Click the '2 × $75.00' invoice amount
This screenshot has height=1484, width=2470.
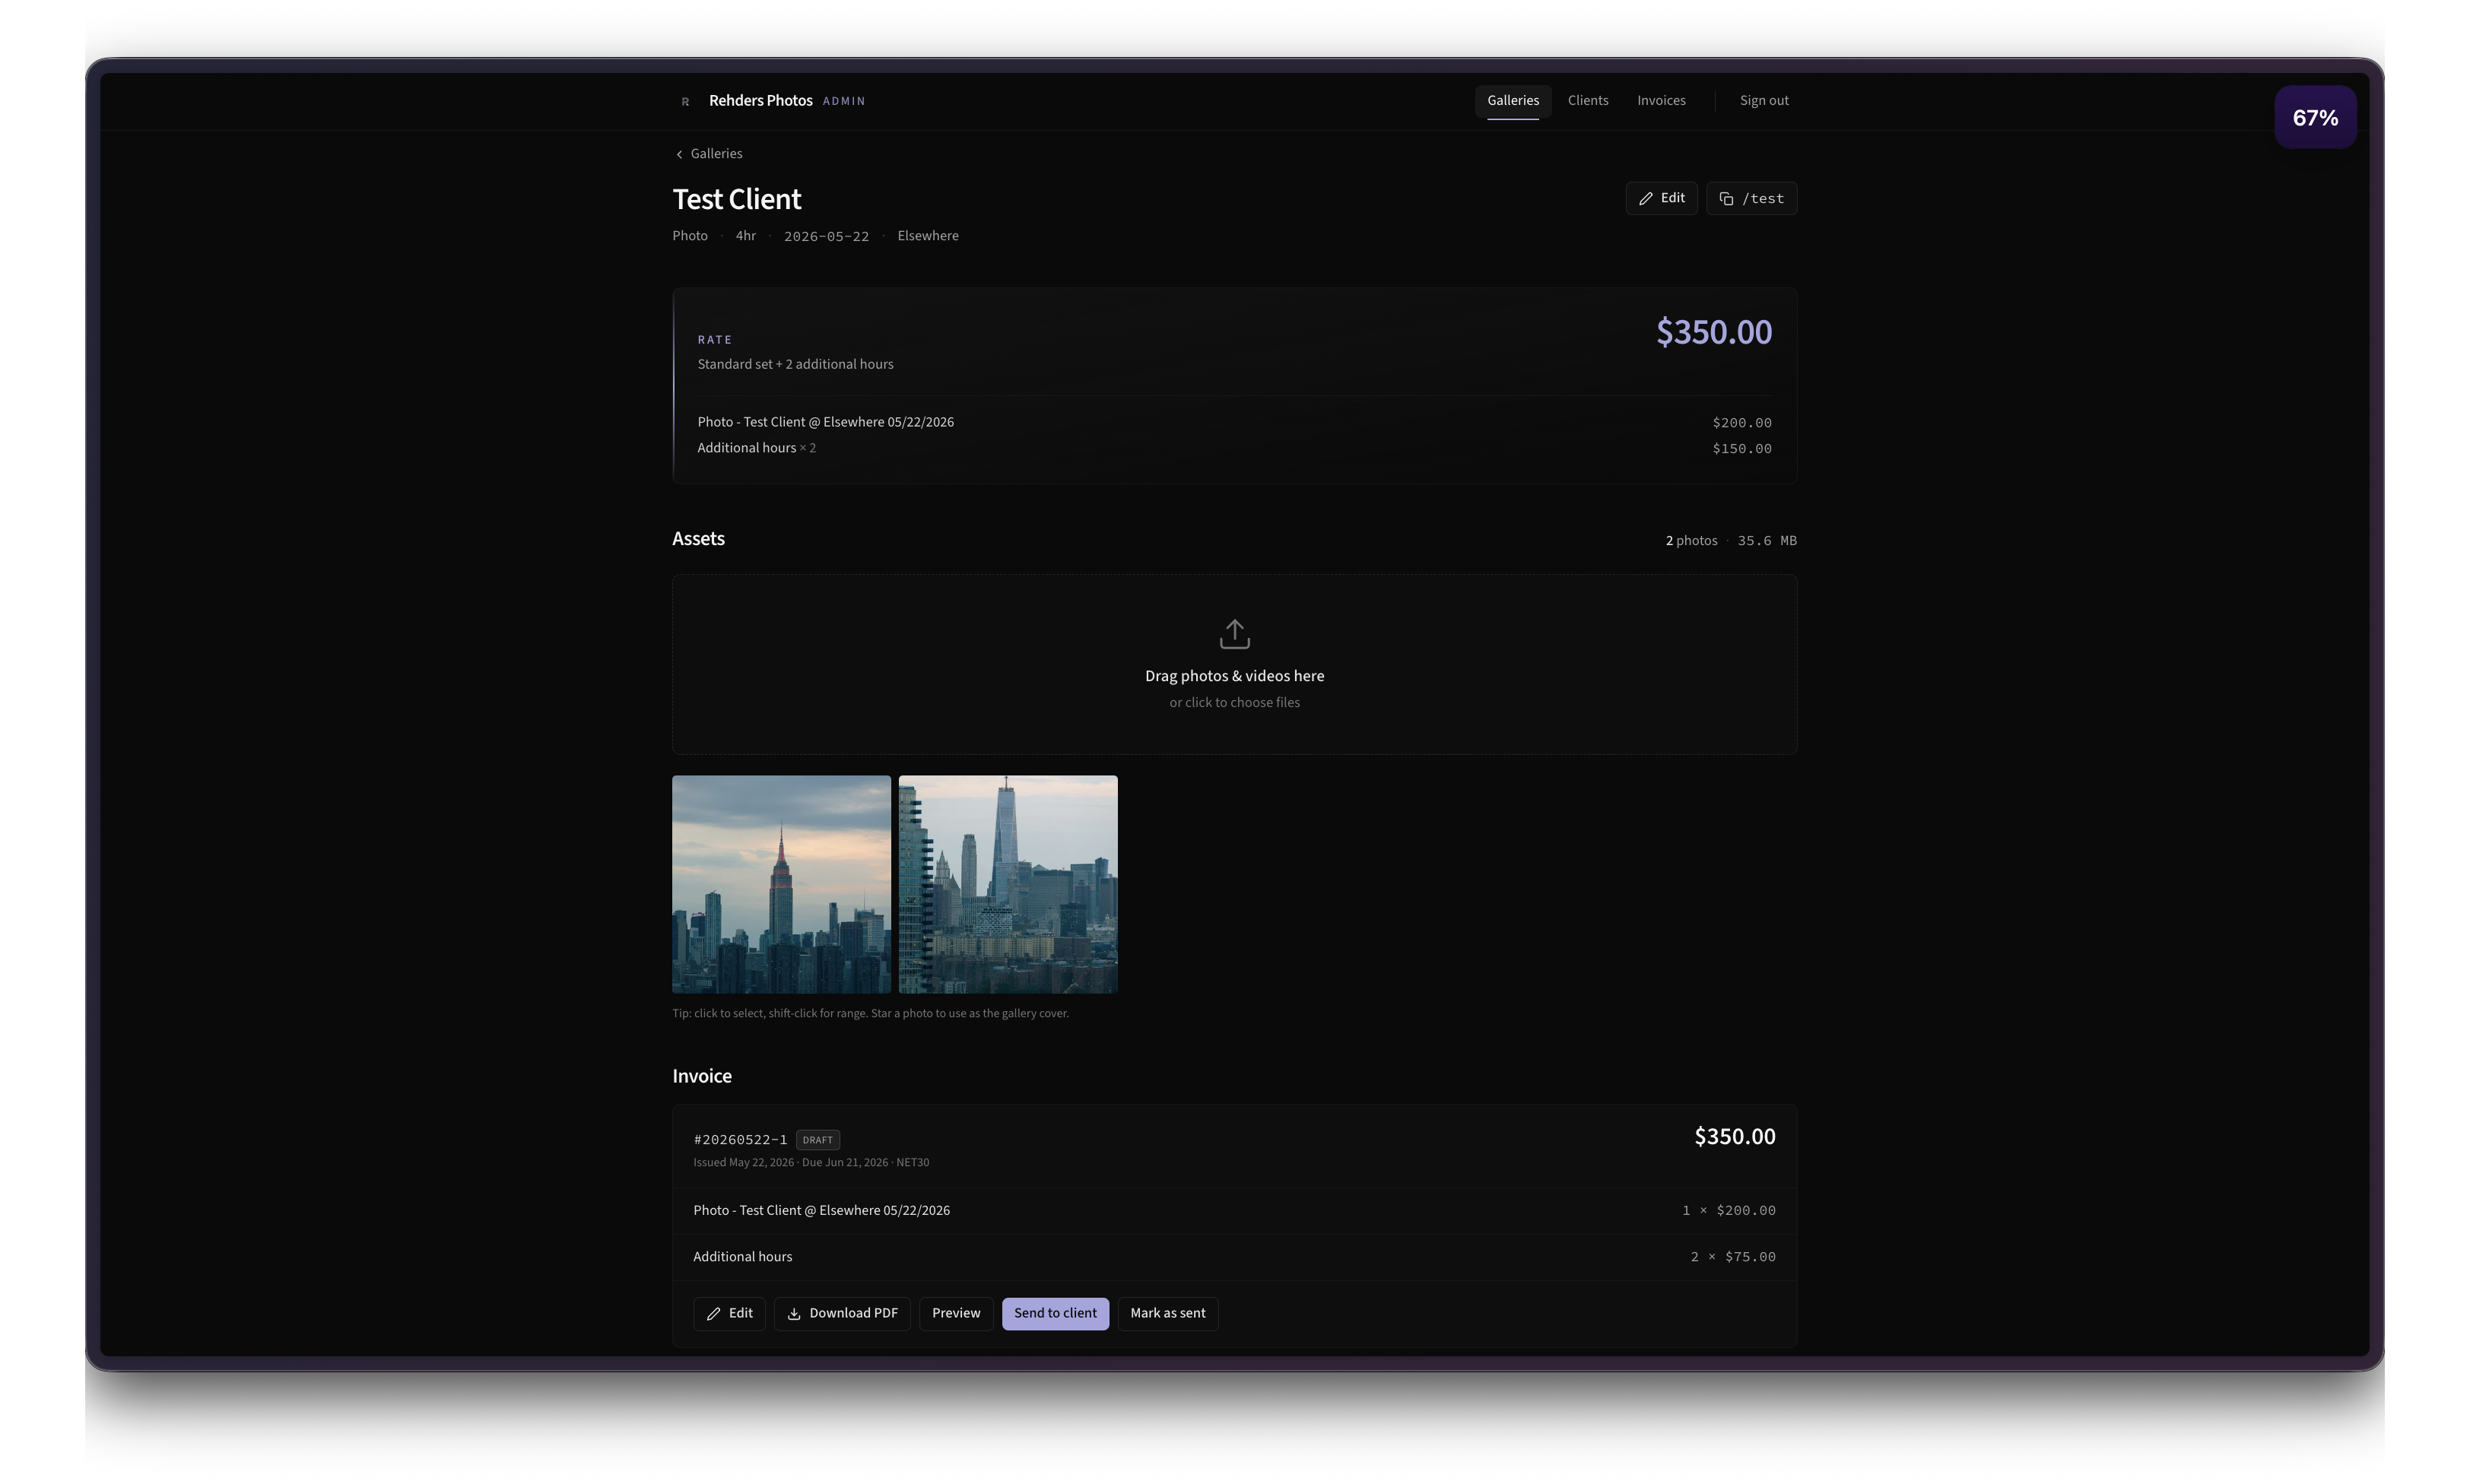pos(1732,1257)
